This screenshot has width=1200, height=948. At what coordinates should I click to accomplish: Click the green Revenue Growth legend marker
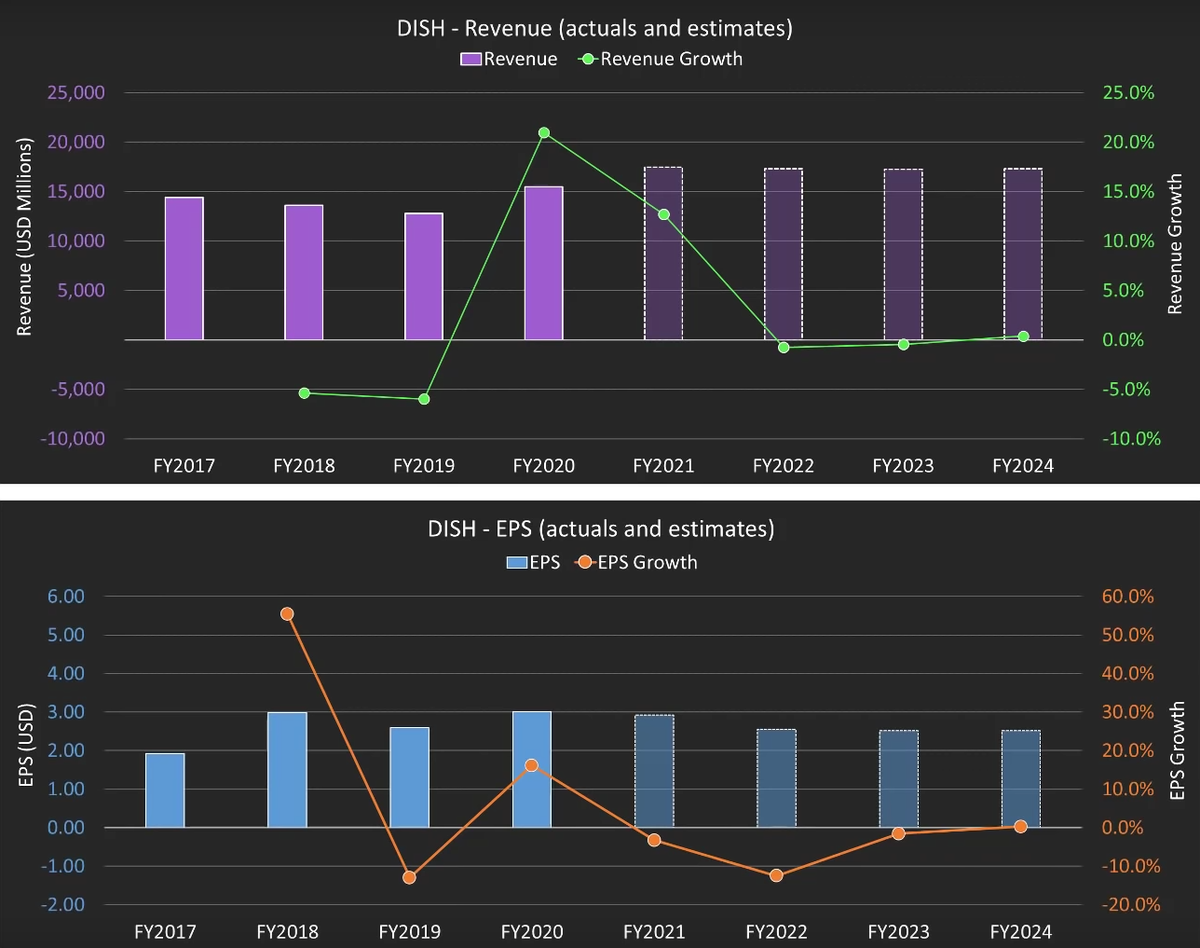[588, 59]
